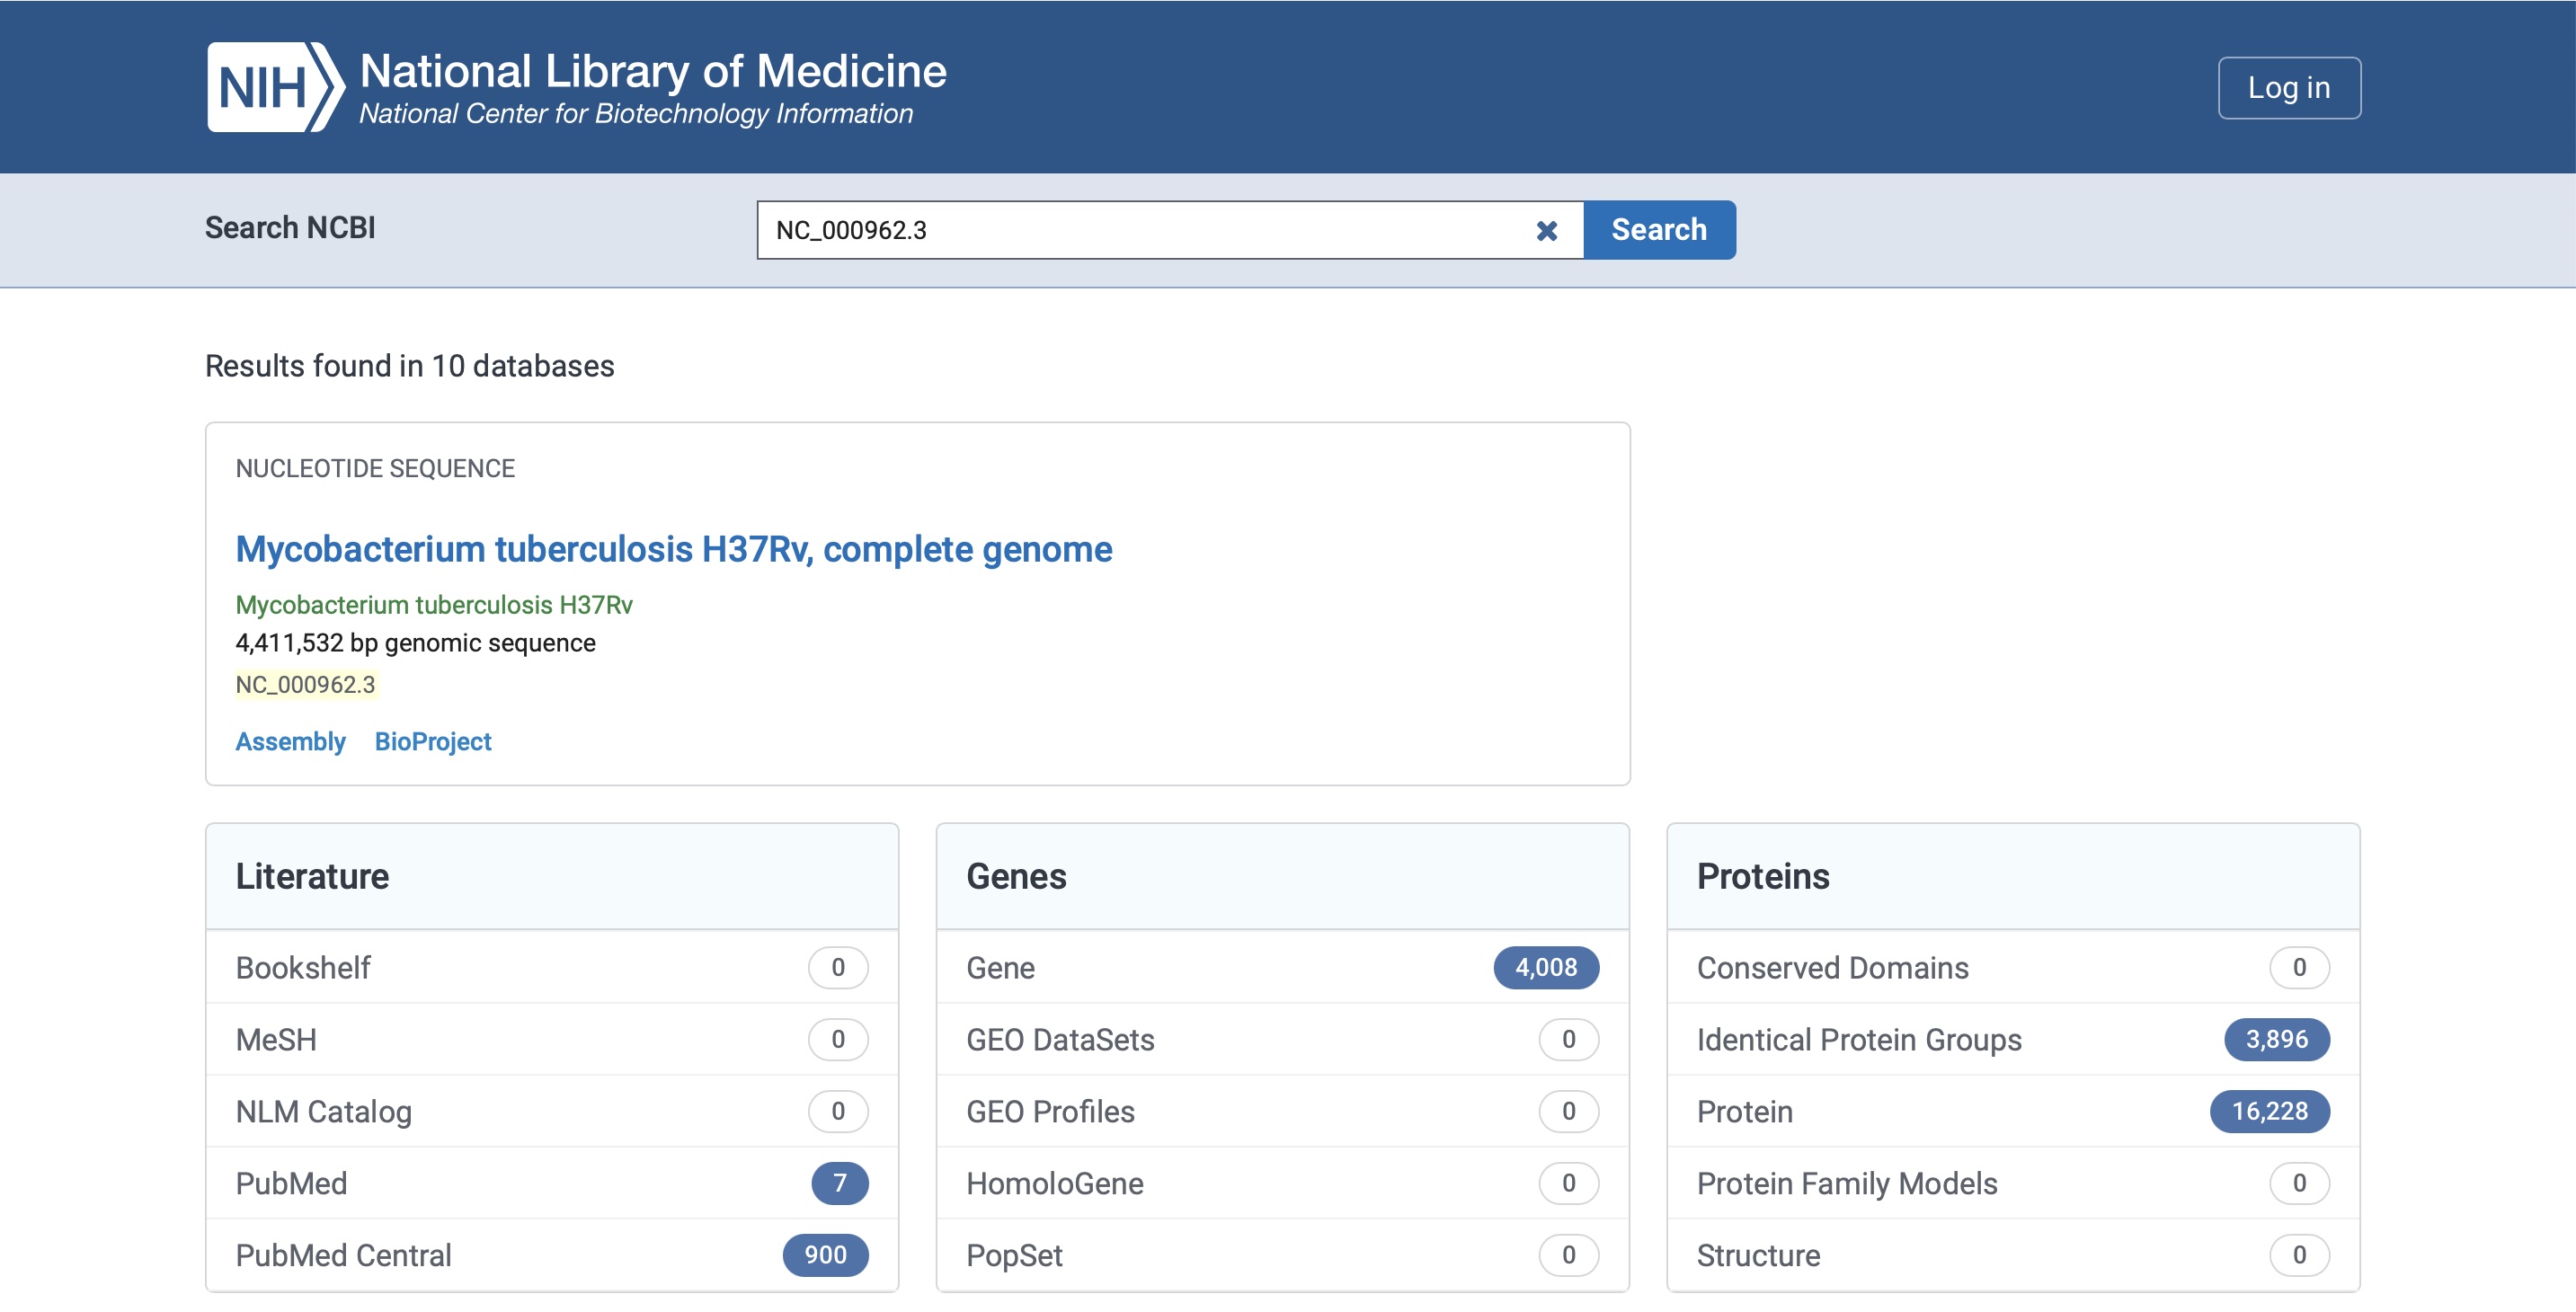2576x1312 pixels.
Task: Click the NC_000962.3 search input field
Action: pyautogui.click(x=1140, y=231)
